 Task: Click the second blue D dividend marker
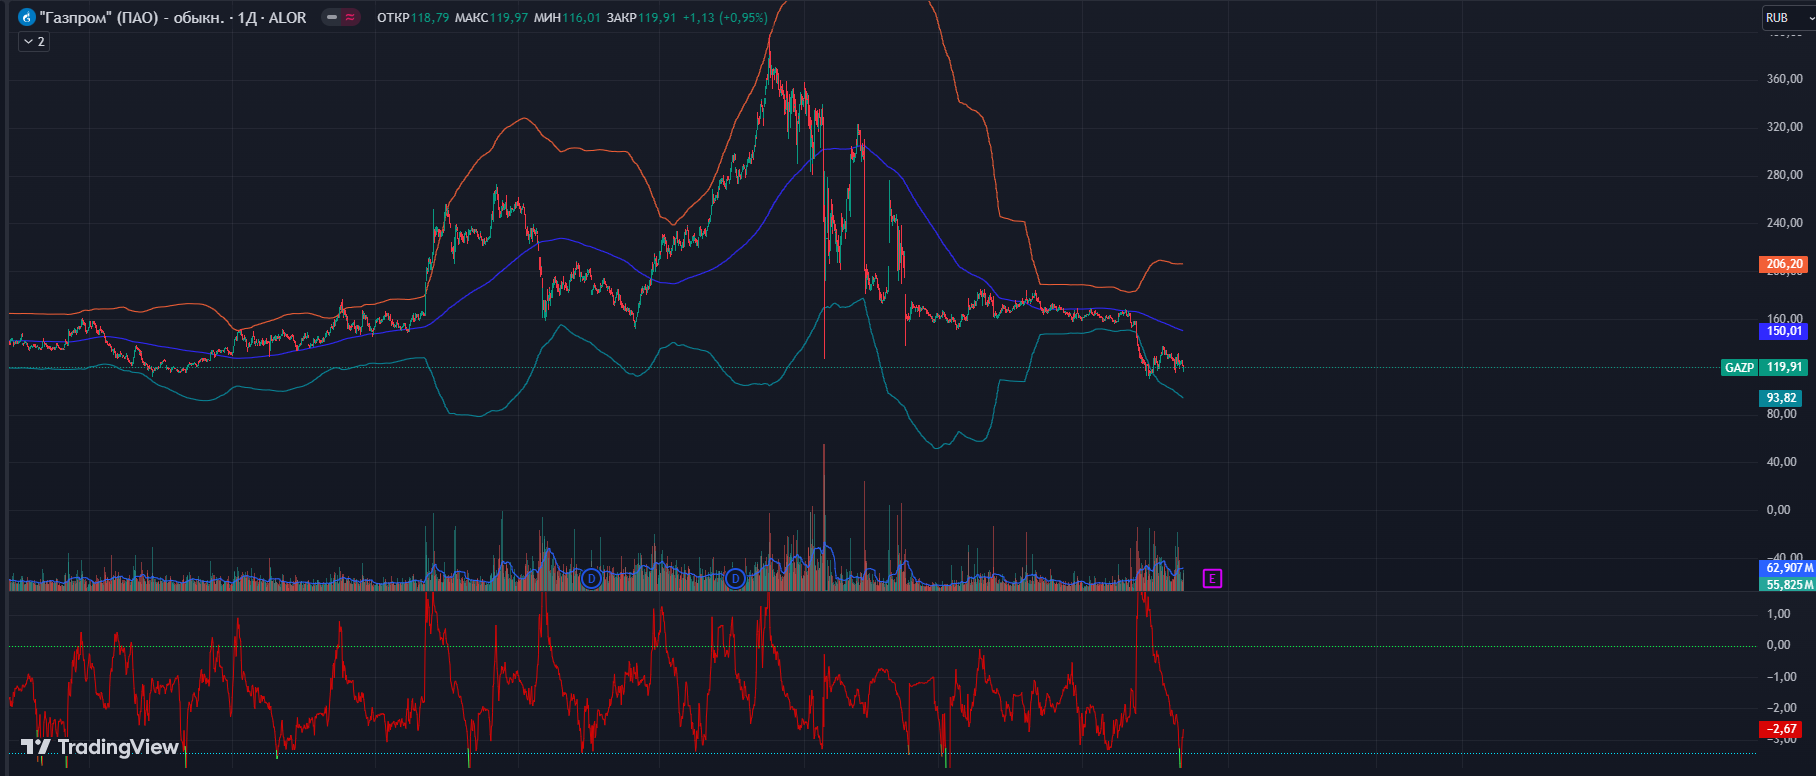coord(735,578)
